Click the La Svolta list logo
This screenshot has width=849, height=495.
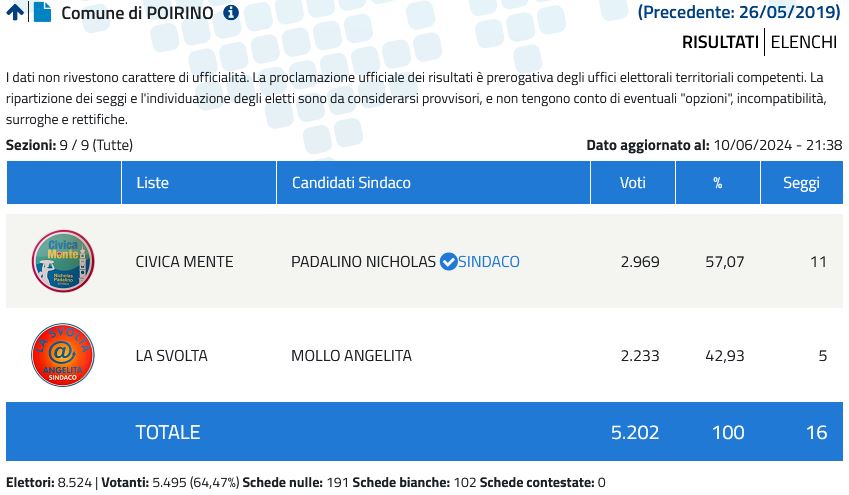(x=63, y=355)
